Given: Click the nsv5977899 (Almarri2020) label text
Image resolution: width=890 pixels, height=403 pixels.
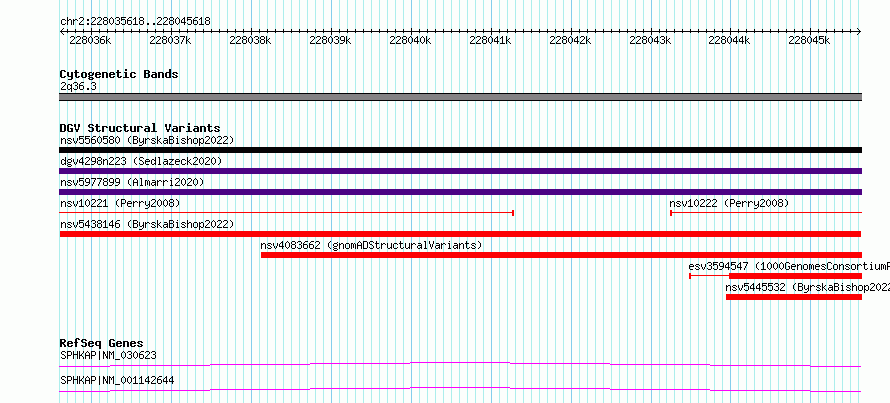Looking at the screenshot, I should [132, 182].
